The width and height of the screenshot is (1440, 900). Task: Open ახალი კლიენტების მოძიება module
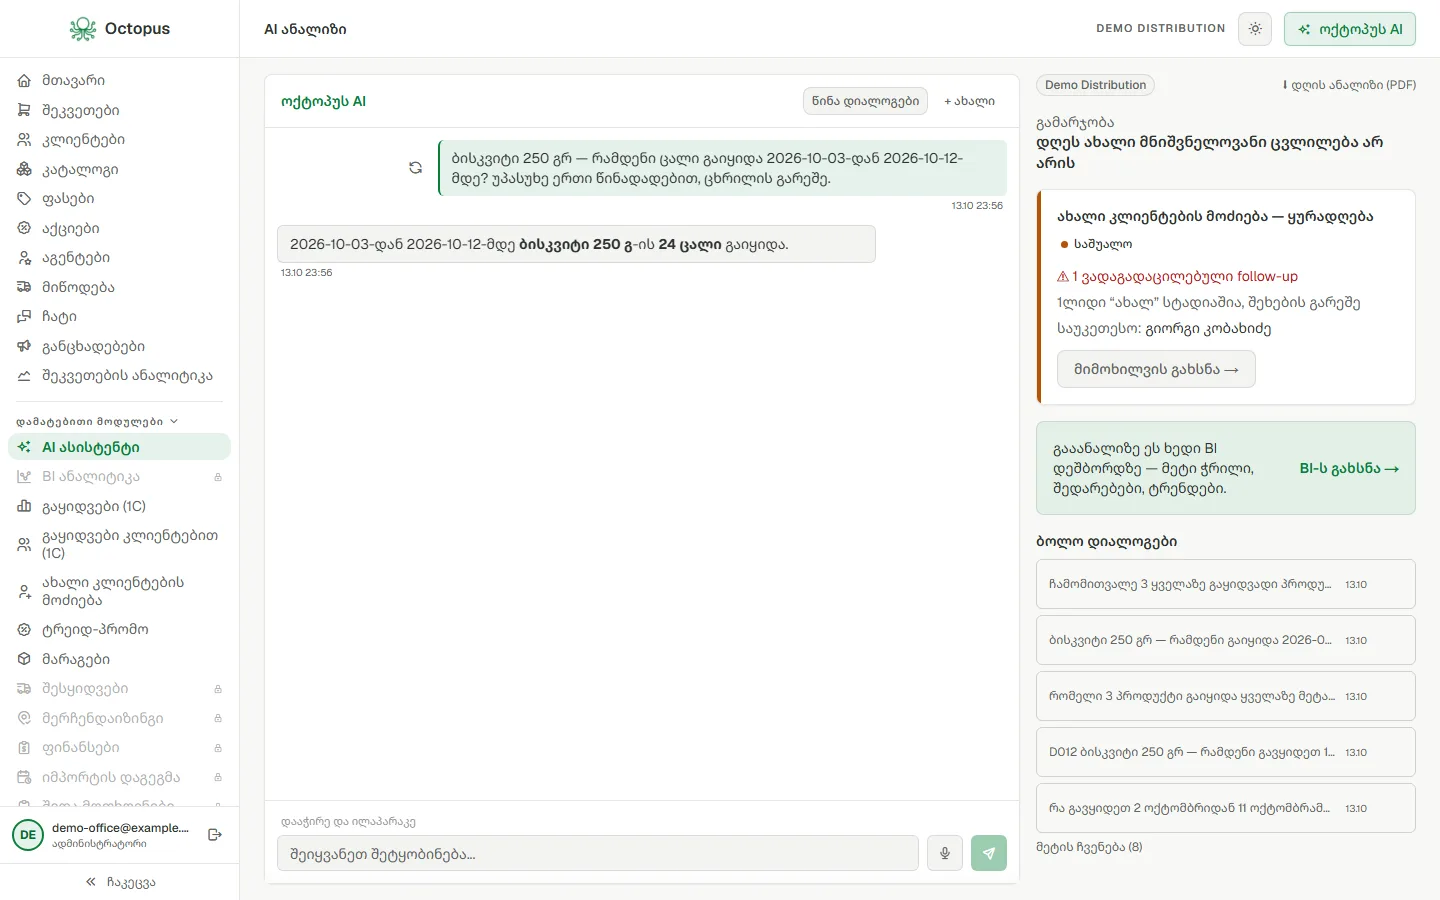pyautogui.click(x=119, y=591)
